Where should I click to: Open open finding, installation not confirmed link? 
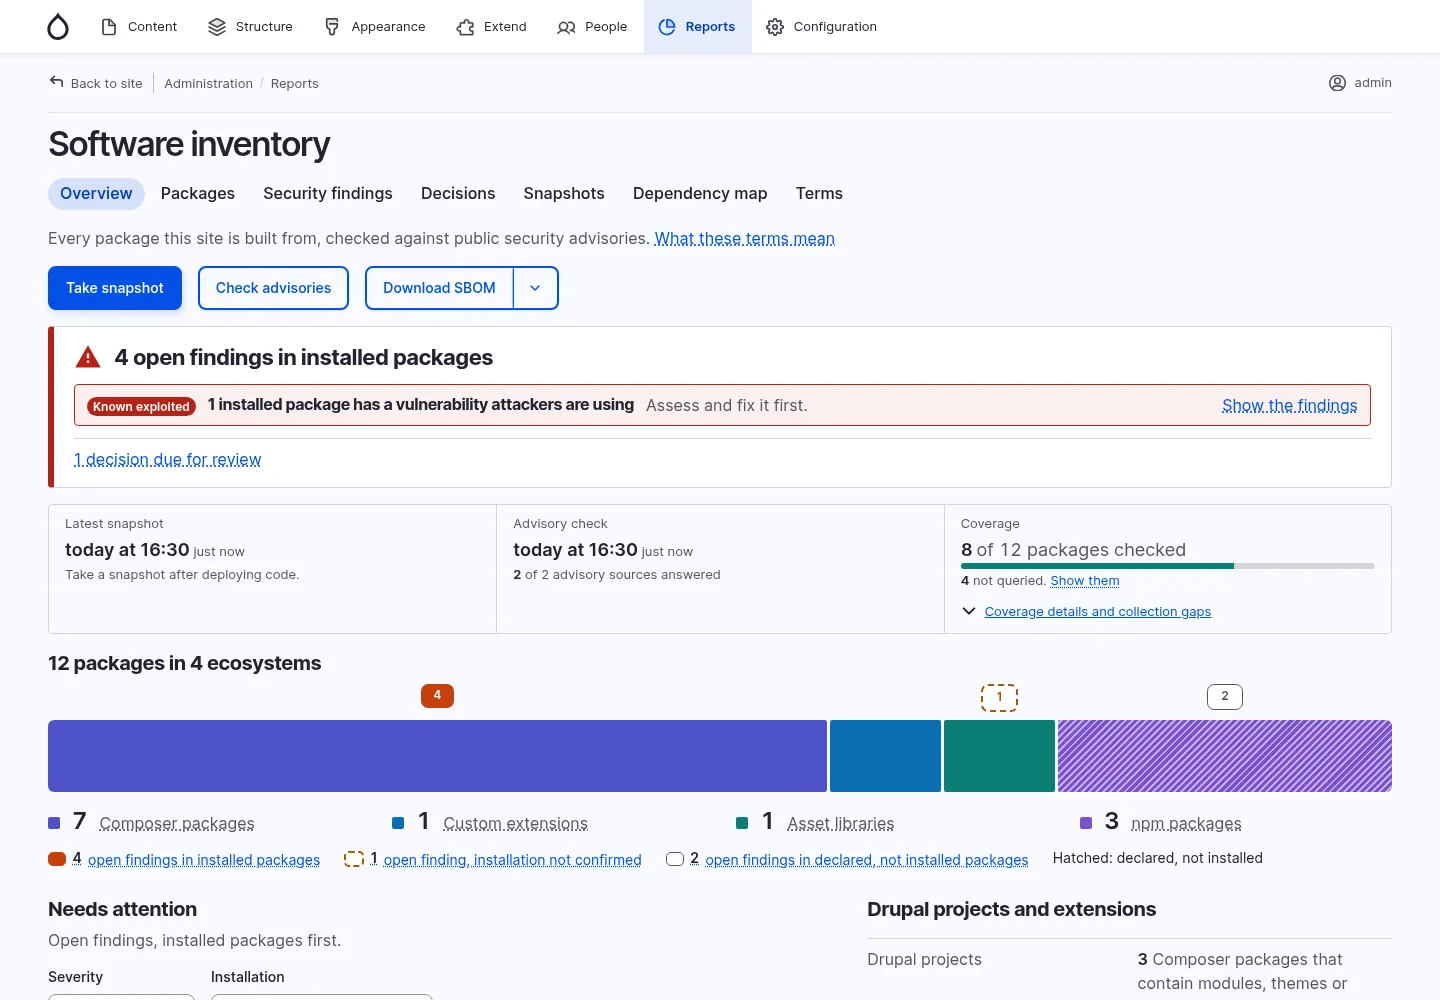point(512,859)
